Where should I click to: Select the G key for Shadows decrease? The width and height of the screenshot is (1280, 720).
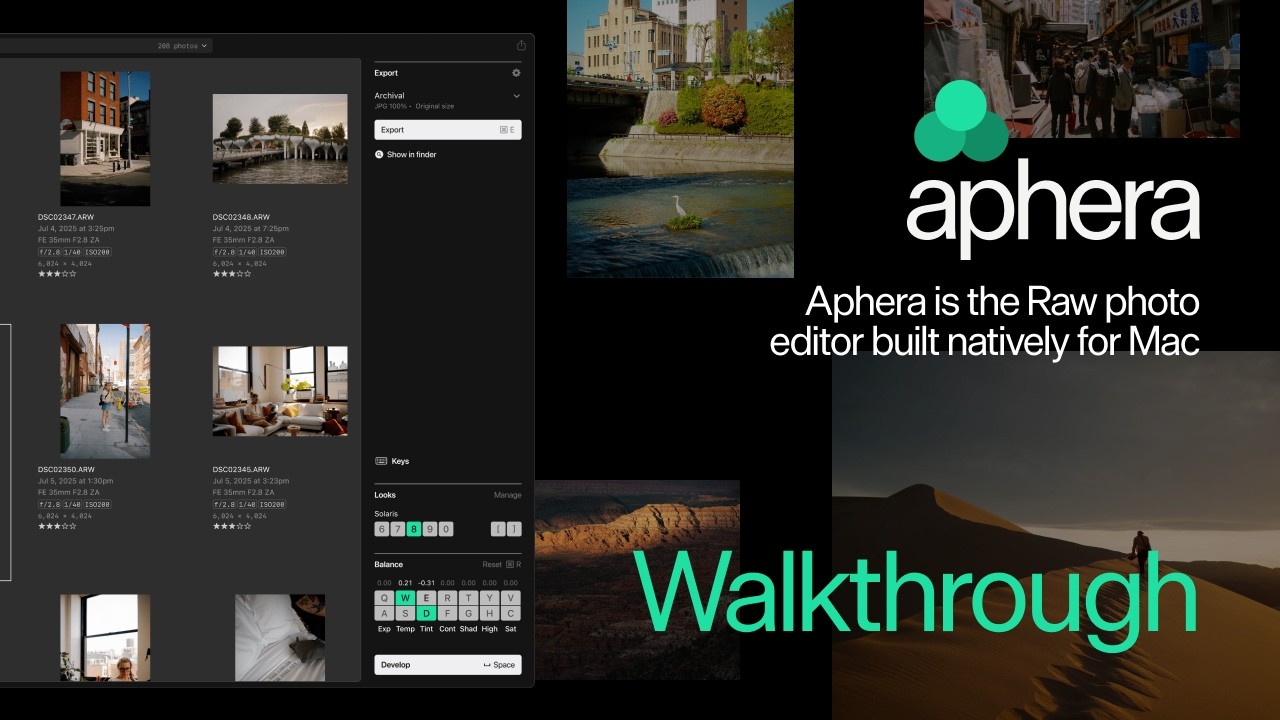(468, 613)
